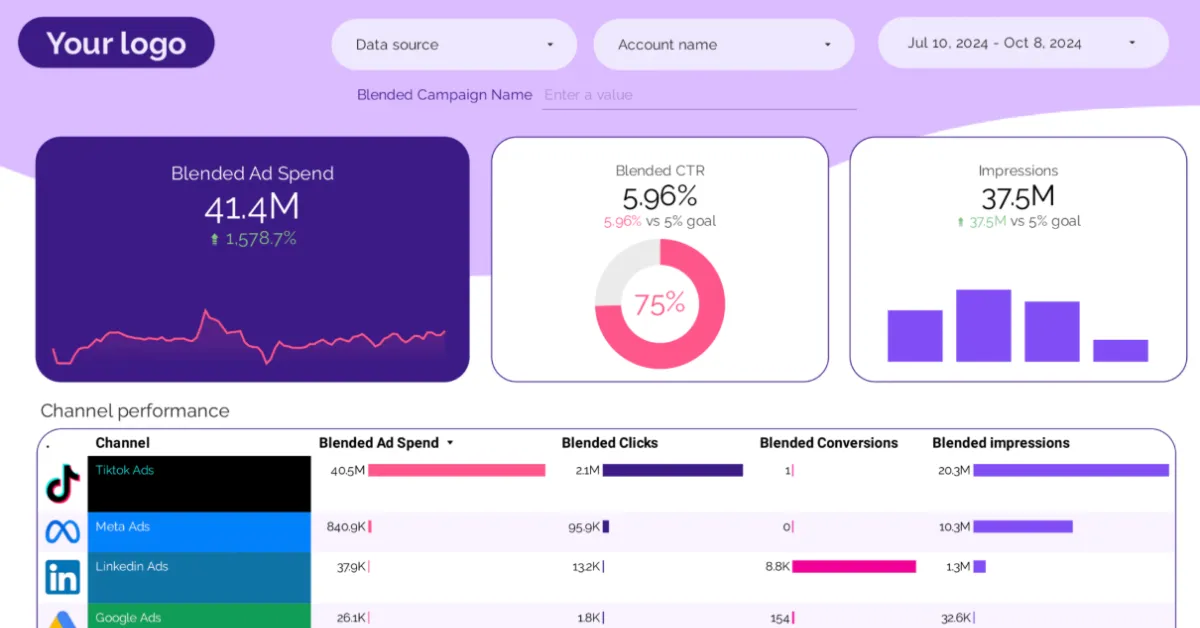Select the Tiktok Ads channel name text
This screenshot has width=1200, height=628.
tap(124, 470)
